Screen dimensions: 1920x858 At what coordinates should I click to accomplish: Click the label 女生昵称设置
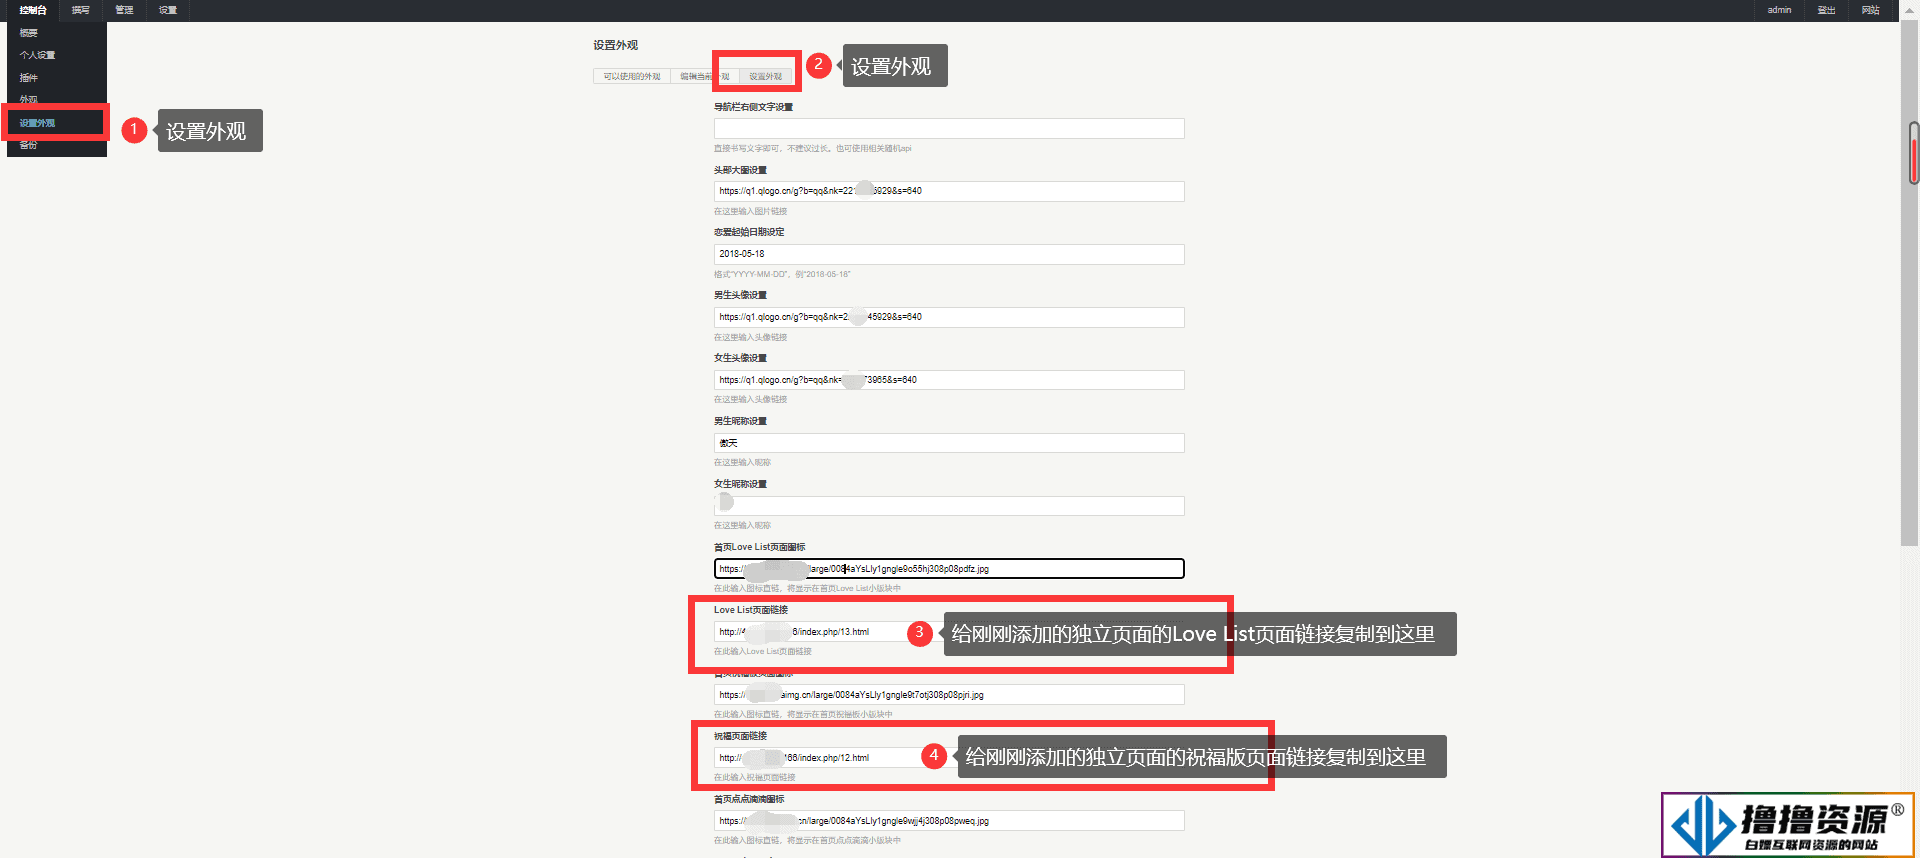740,484
